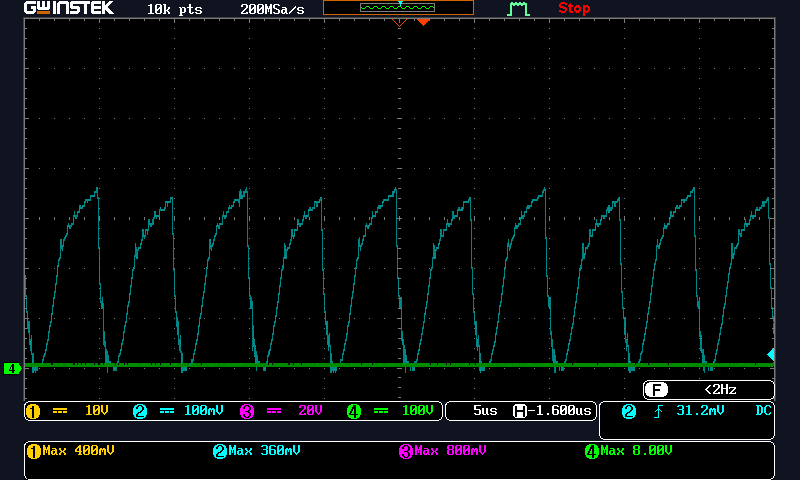
Task: Select the channel 1 yellow badge icon
Action: (x=33, y=411)
